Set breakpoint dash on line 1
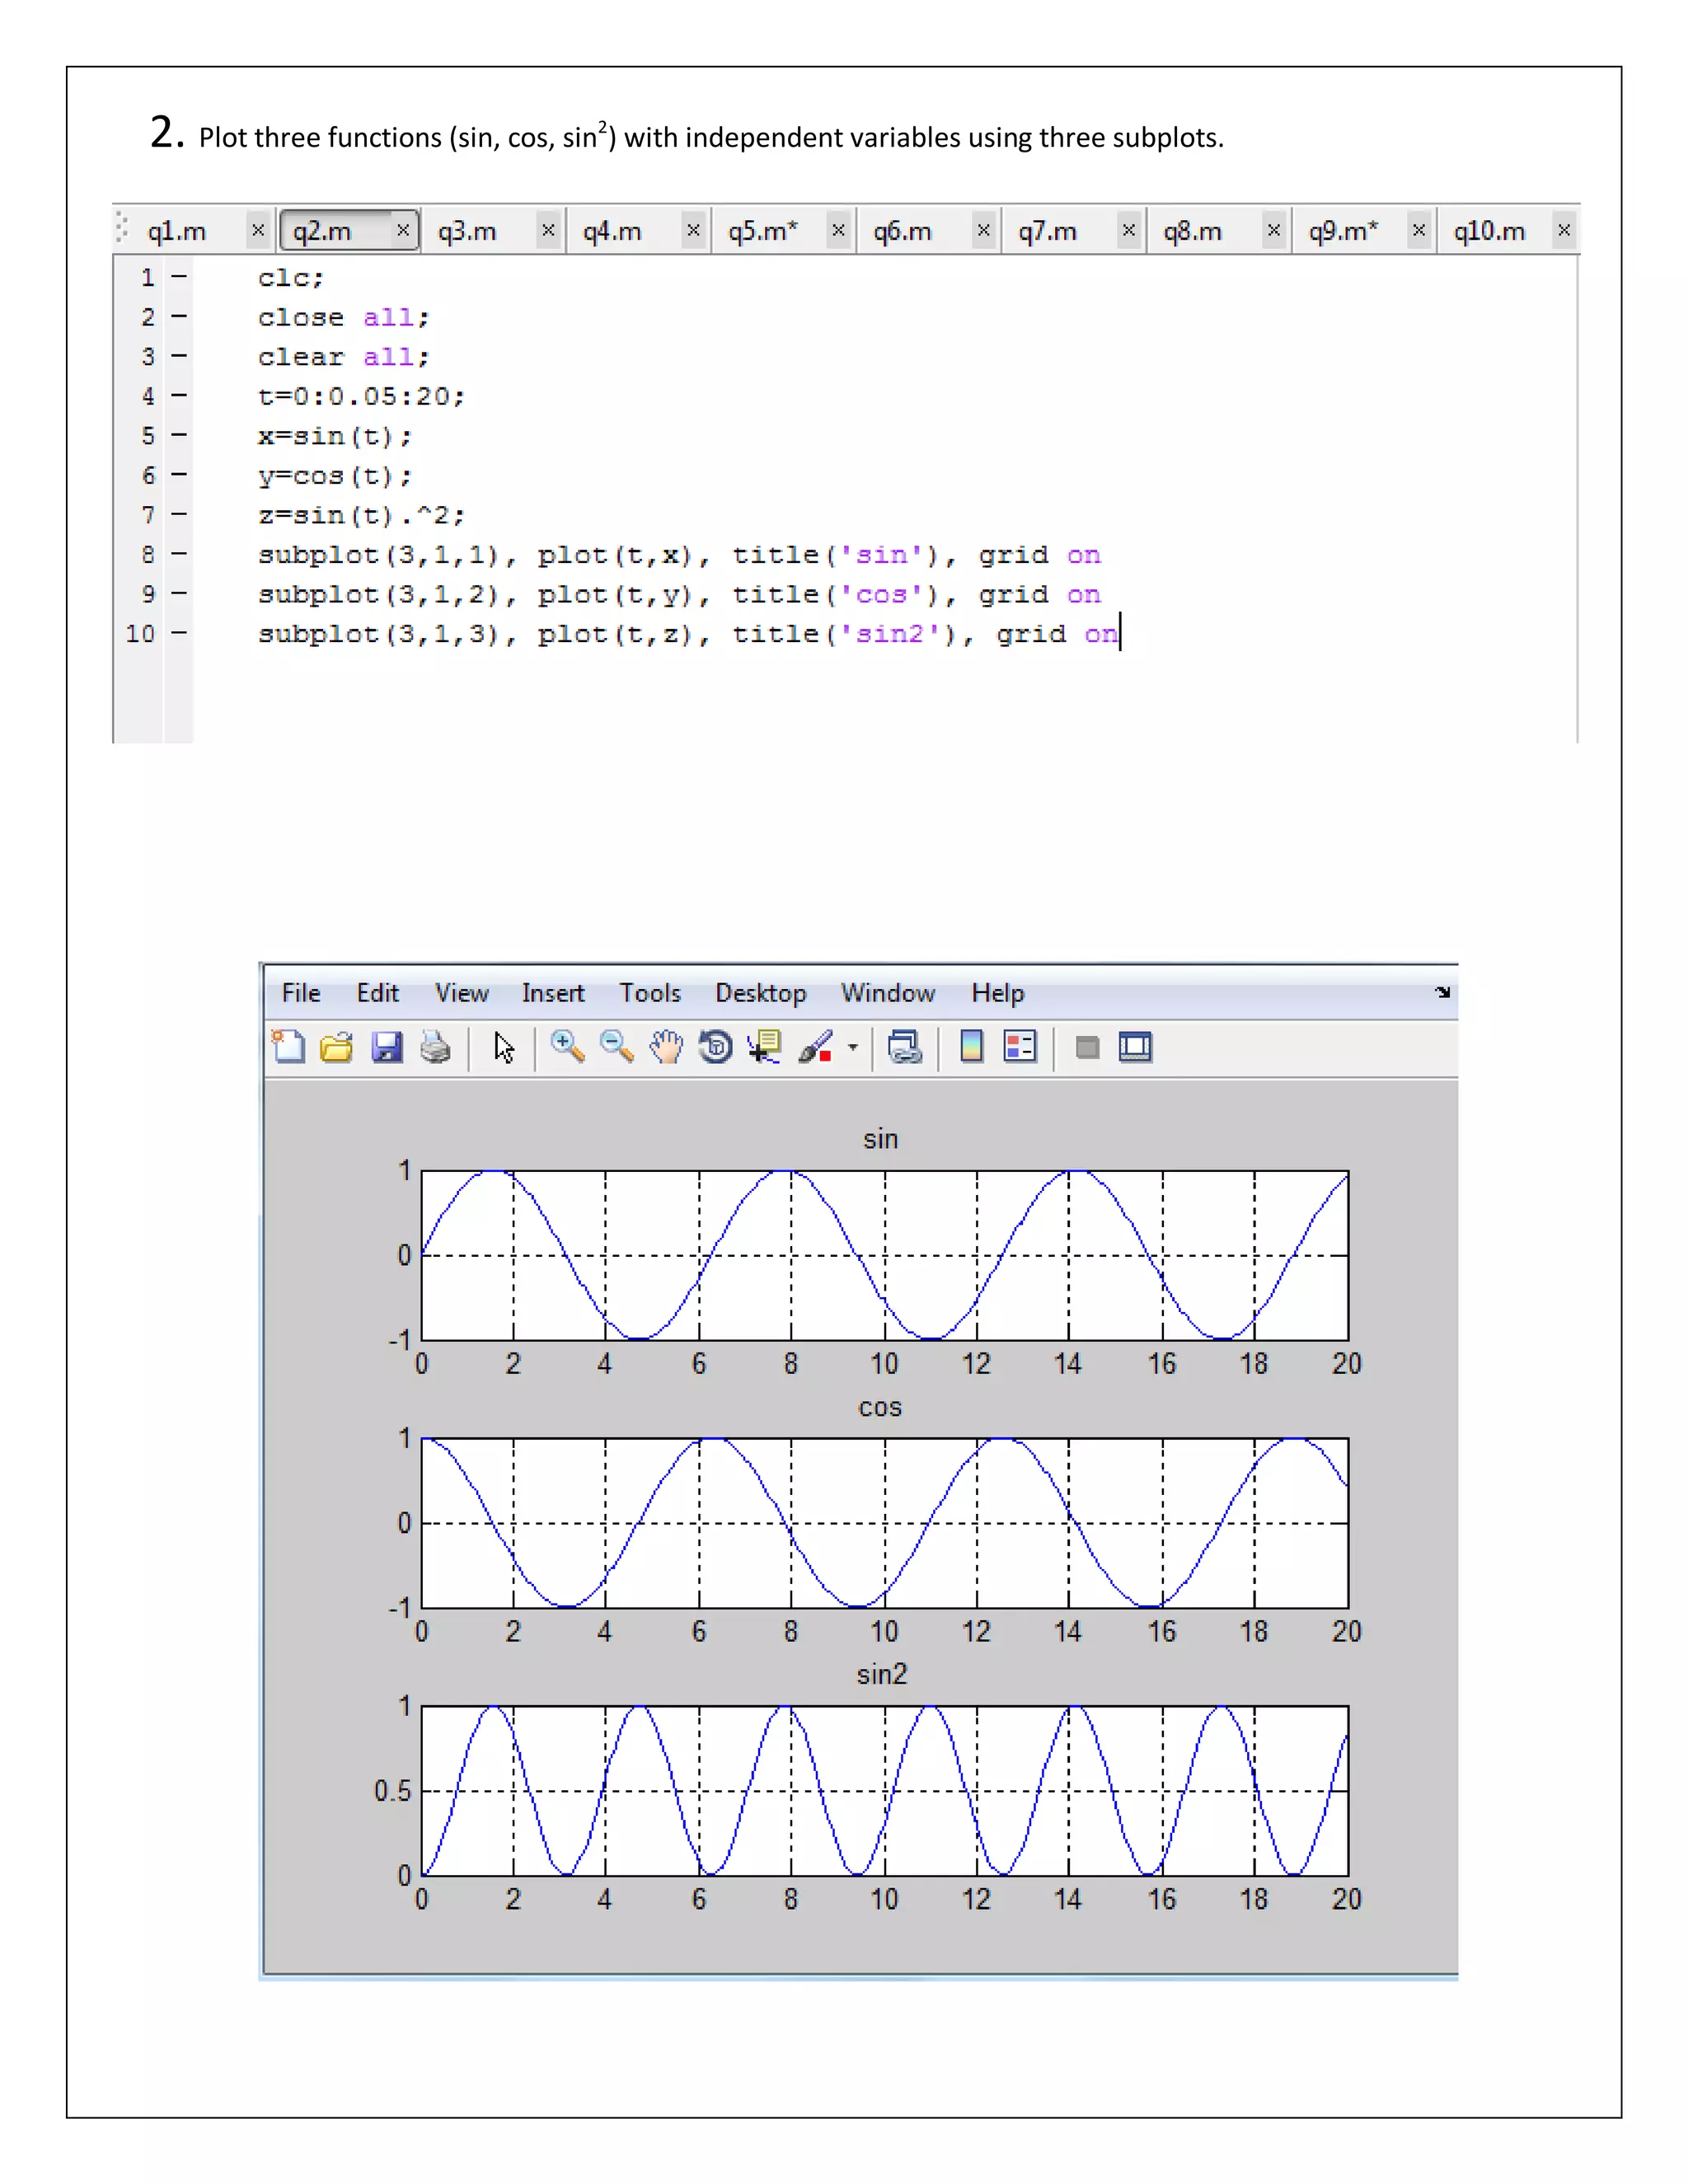Viewport: 1688px width, 2184px height. pos(179,277)
